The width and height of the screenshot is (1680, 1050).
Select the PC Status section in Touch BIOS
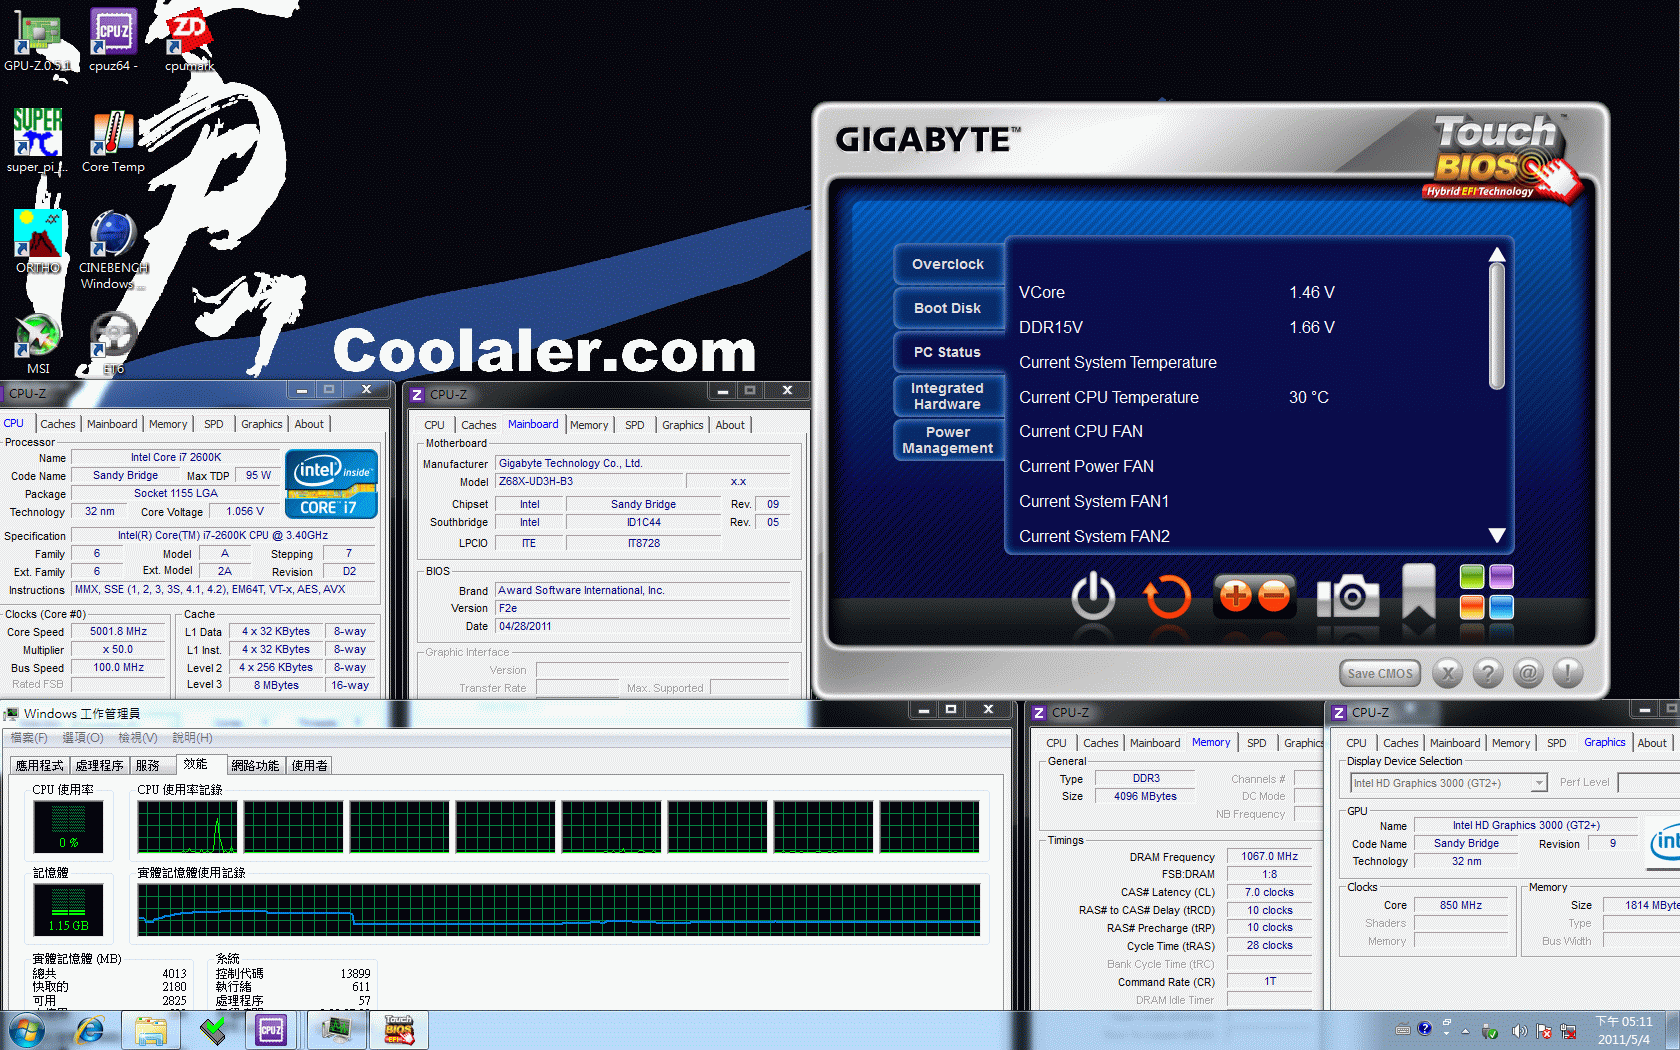(948, 352)
